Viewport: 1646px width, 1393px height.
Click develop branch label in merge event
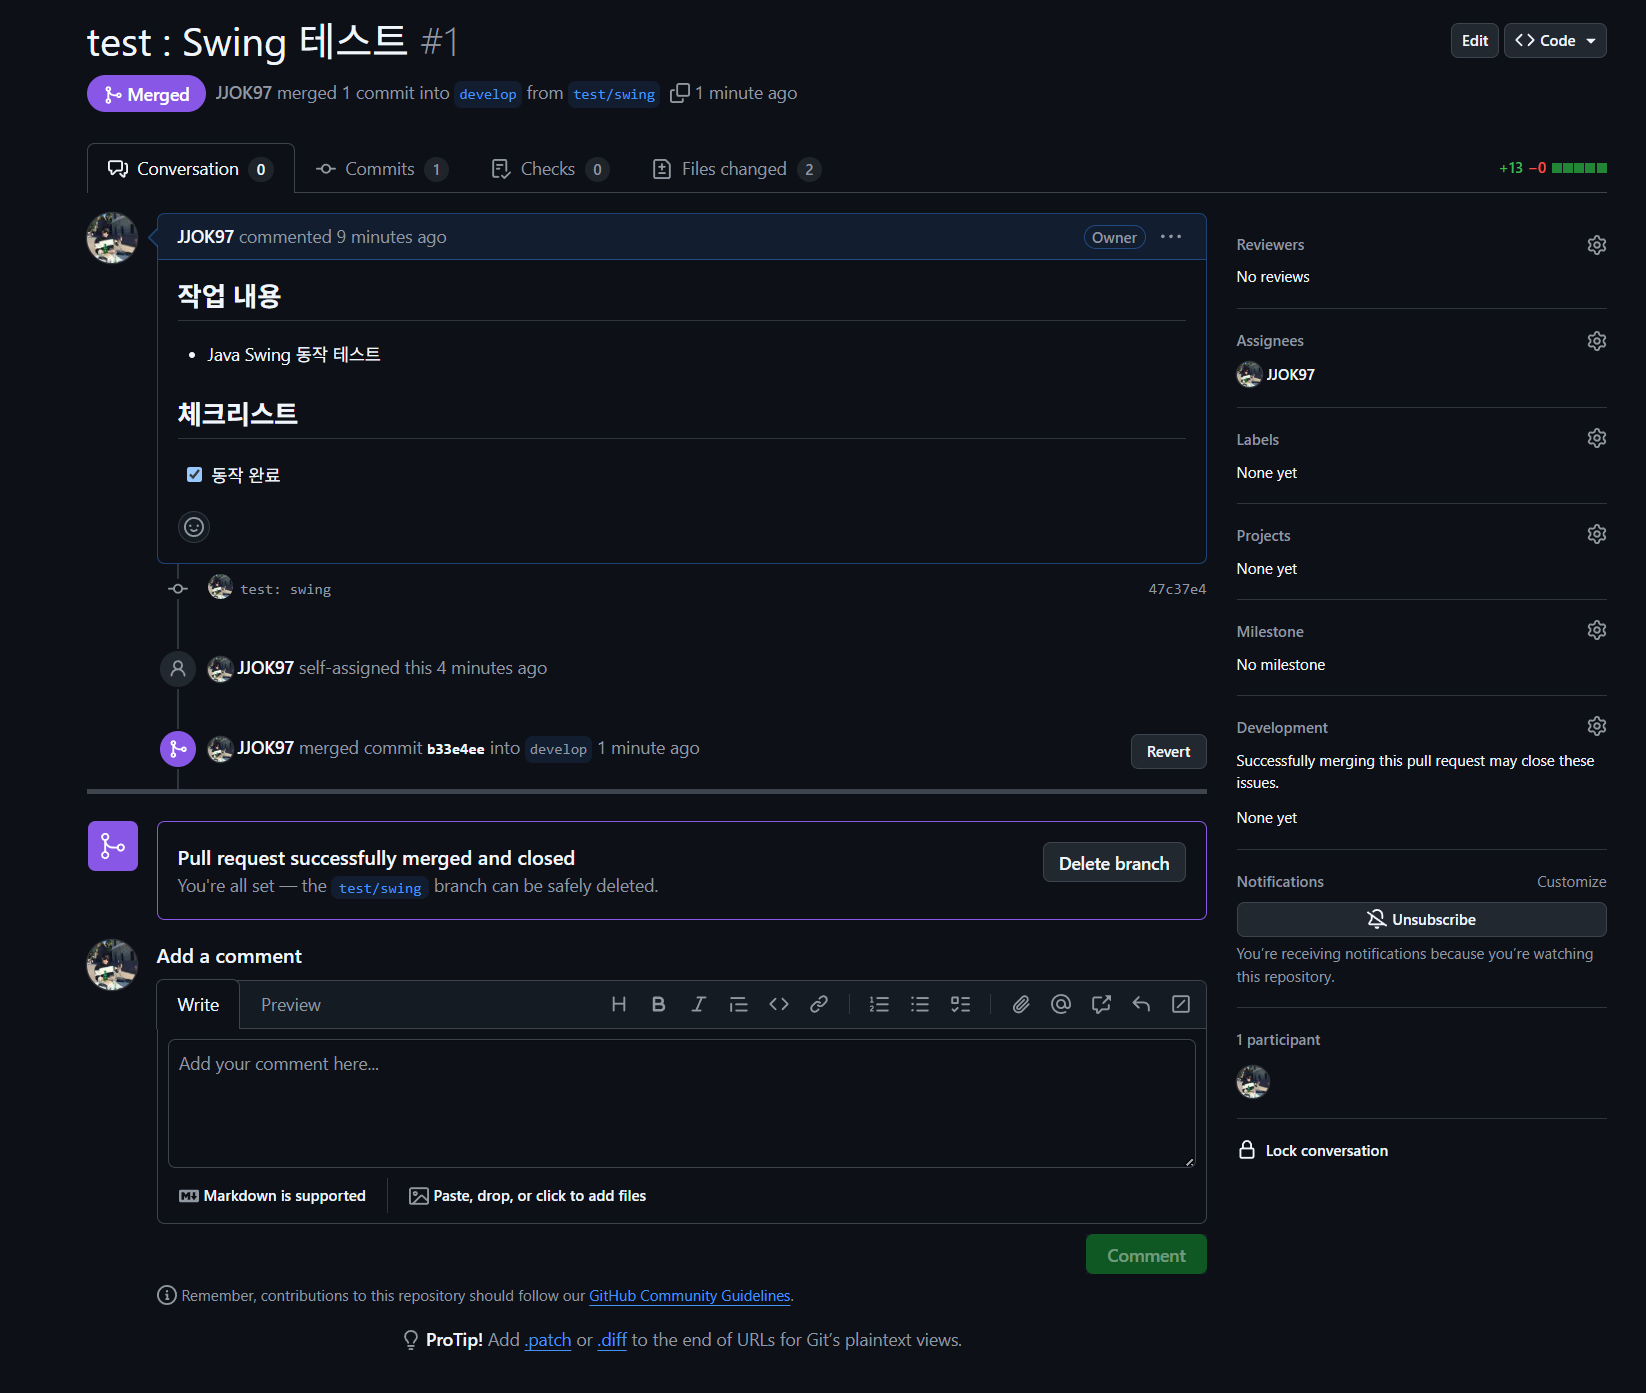pos(558,749)
